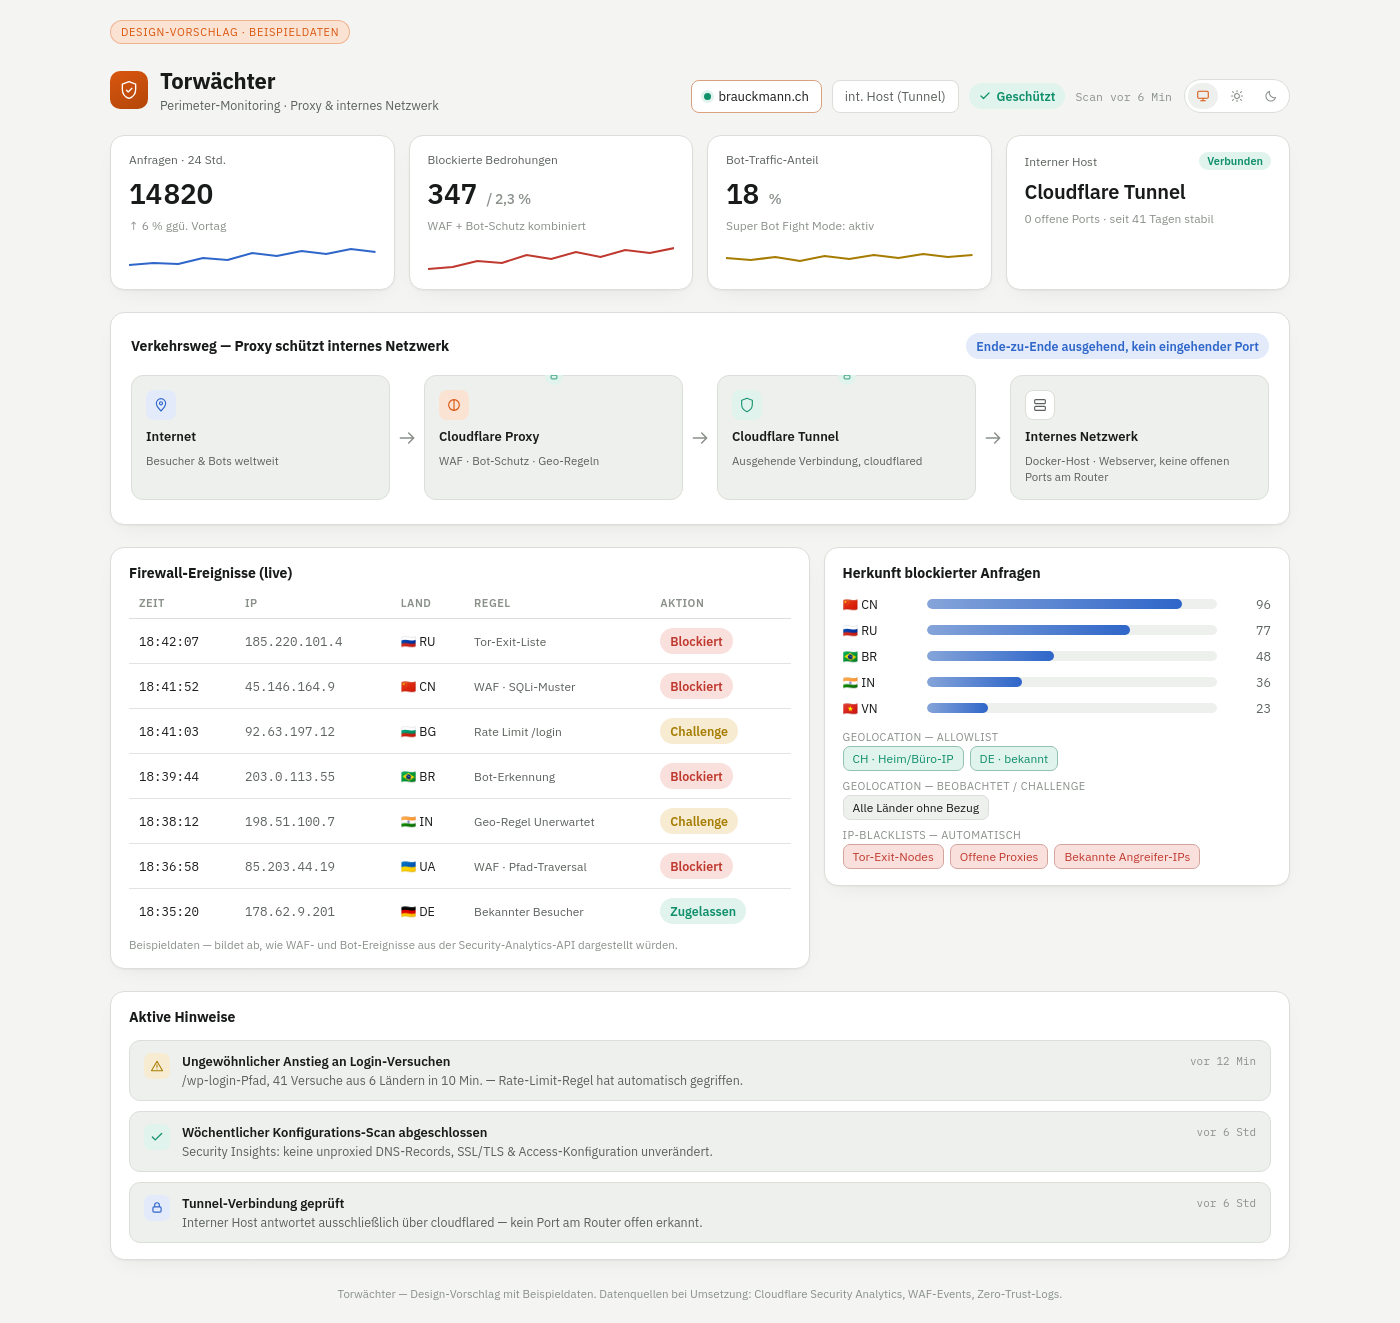Click the Ungewöhnlicher Anstieg an Login-Versuchen alert title

tap(316, 1061)
